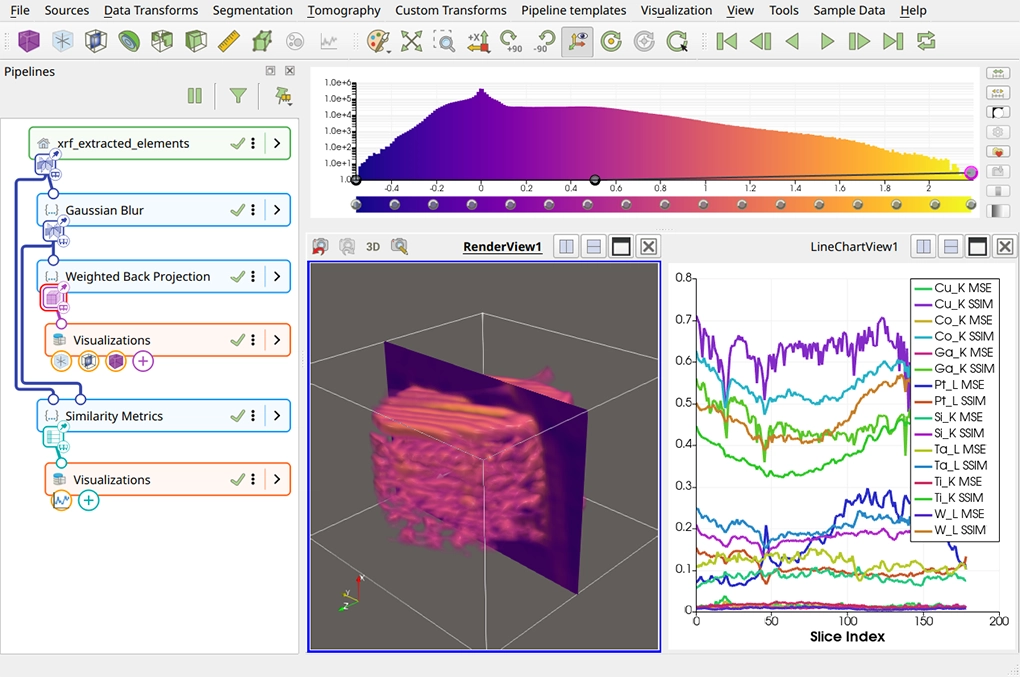Toggle RenderView1 3D interaction mode
The height and width of the screenshot is (677, 1020).
[x=373, y=246]
